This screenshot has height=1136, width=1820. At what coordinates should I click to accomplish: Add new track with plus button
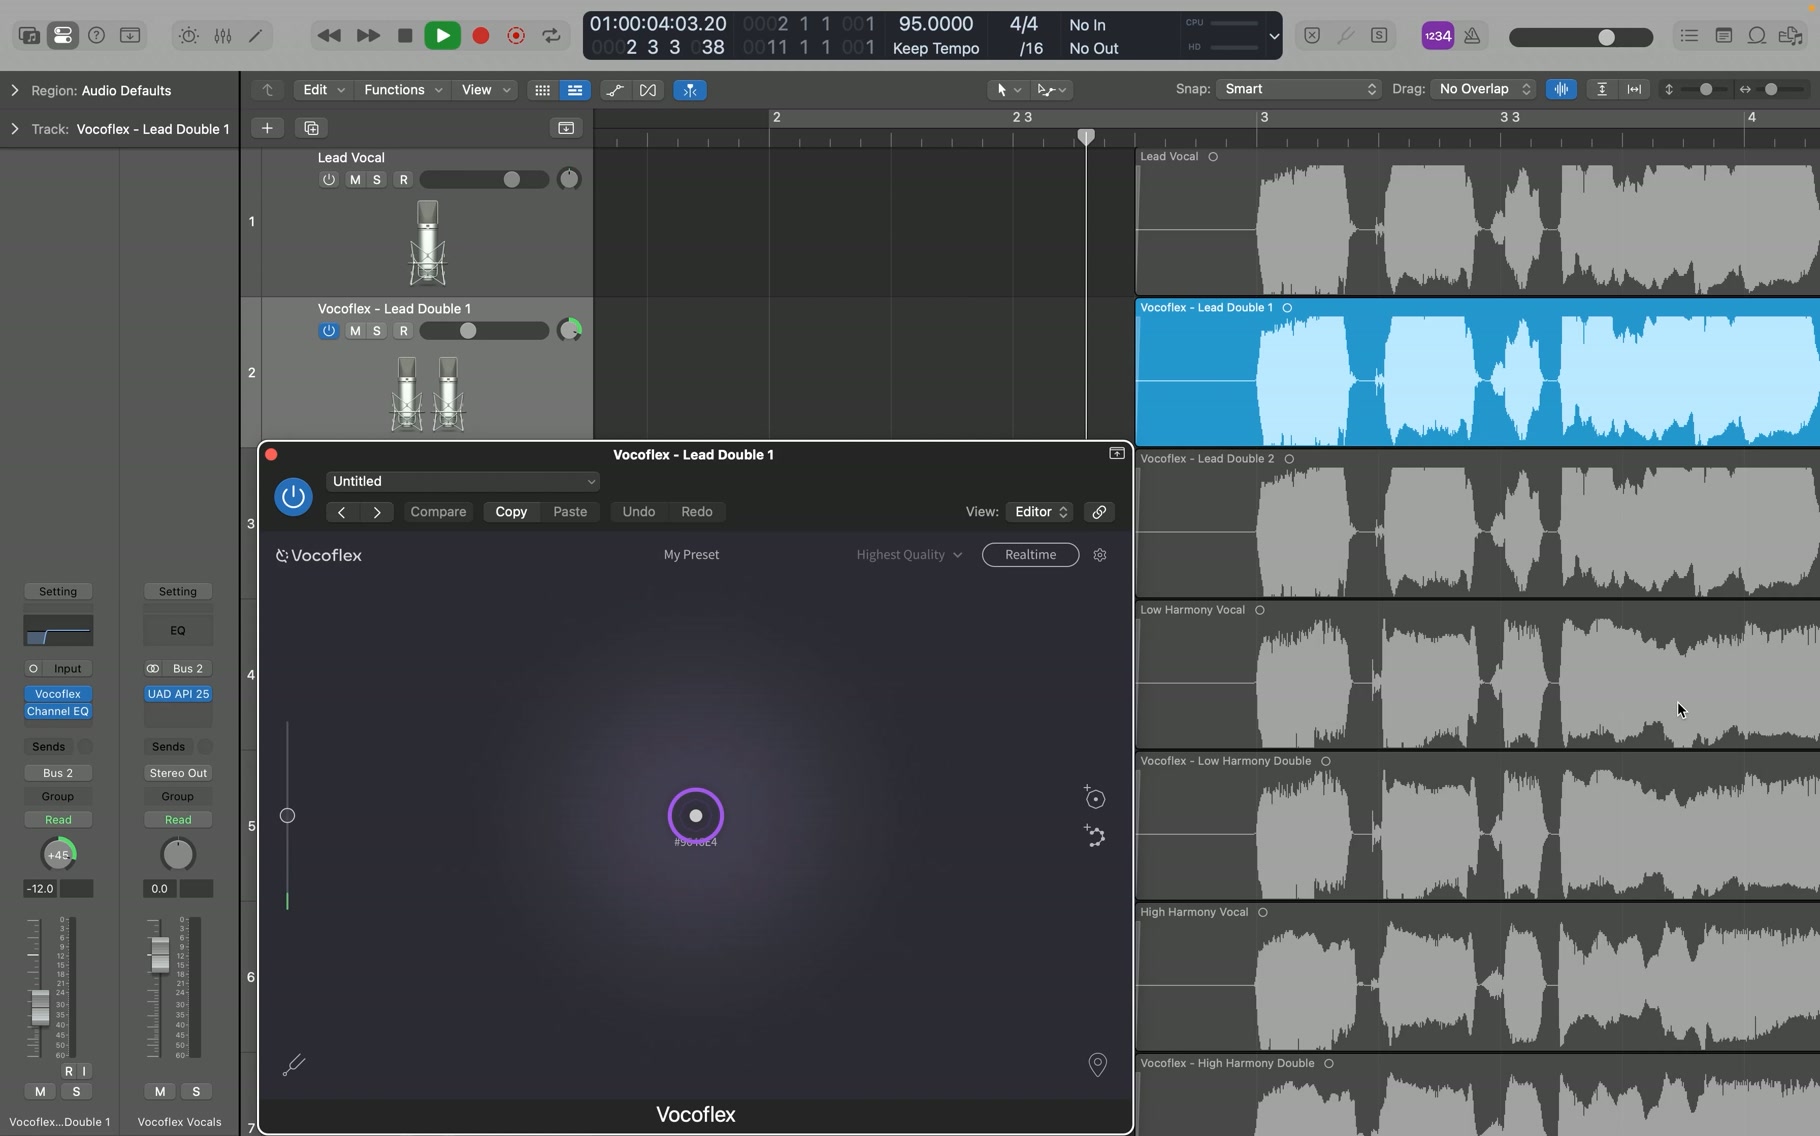point(267,128)
